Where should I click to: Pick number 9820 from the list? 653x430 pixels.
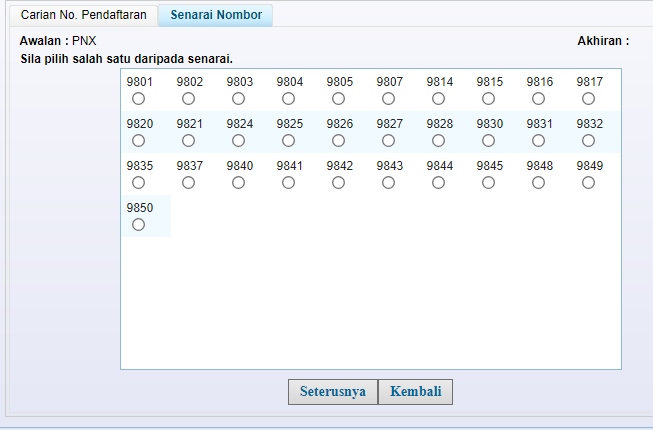[138, 141]
